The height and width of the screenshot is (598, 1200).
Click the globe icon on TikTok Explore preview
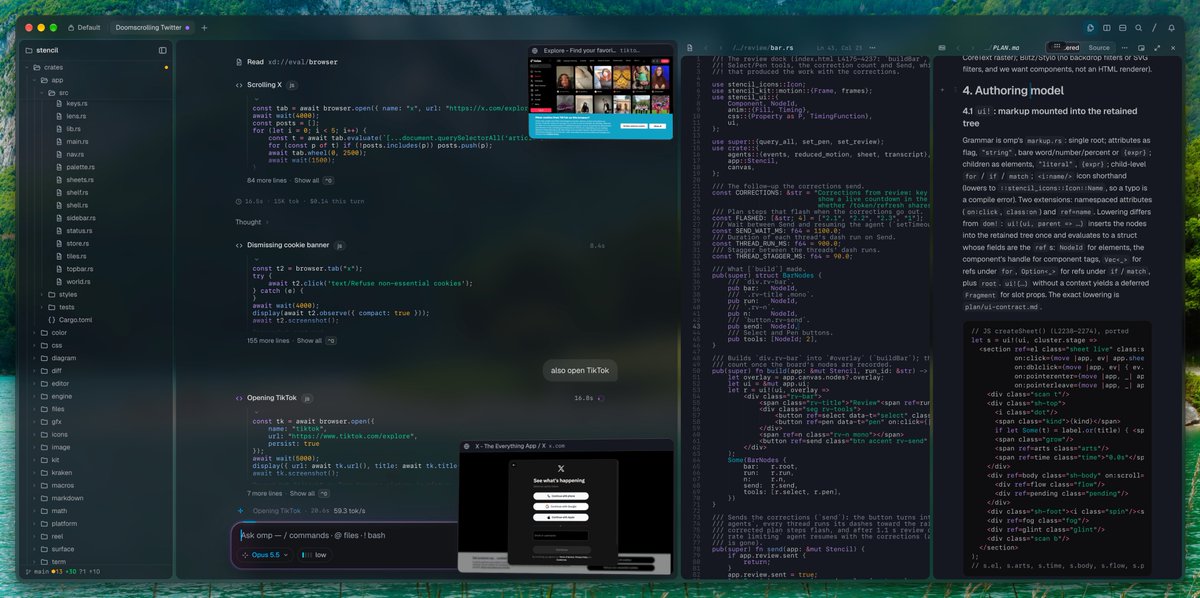click(x=535, y=50)
